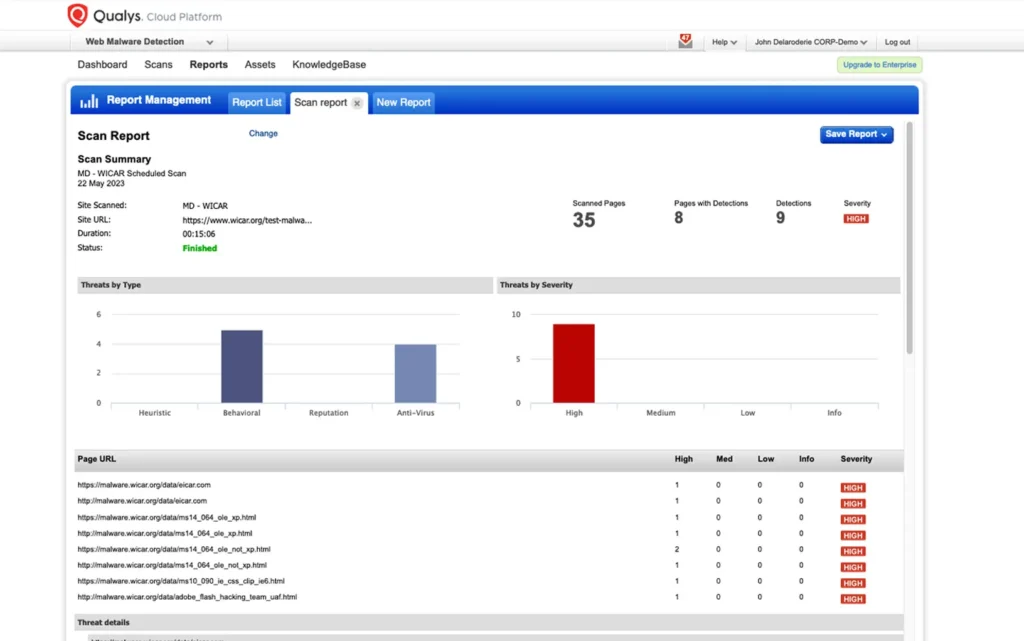Expand the John Delaroderie CORP-Demo user menu
Screen dimensions: 1024x641
[810, 41]
